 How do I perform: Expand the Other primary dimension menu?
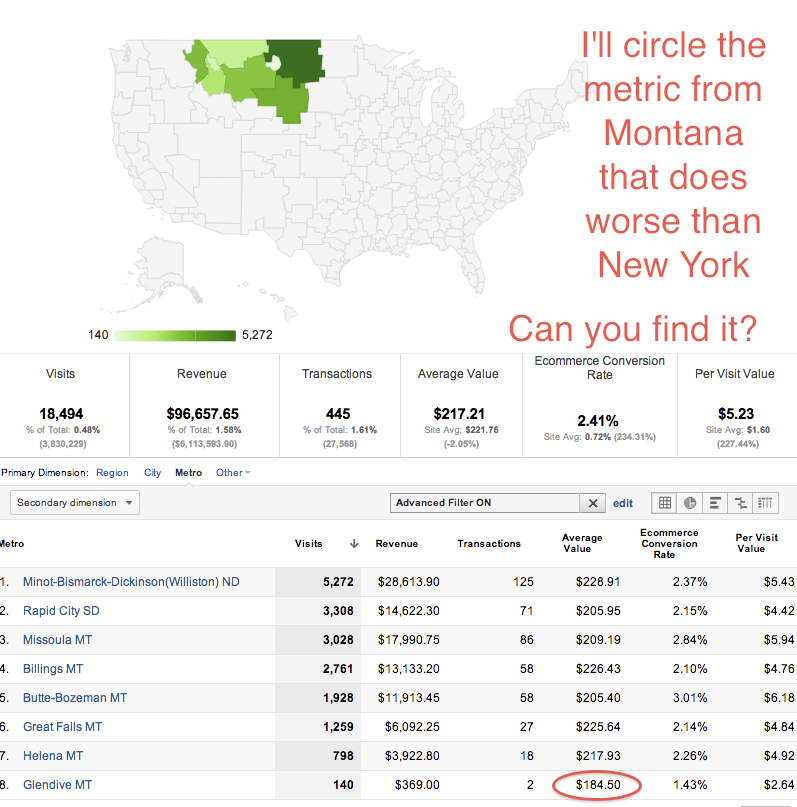[233, 472]
